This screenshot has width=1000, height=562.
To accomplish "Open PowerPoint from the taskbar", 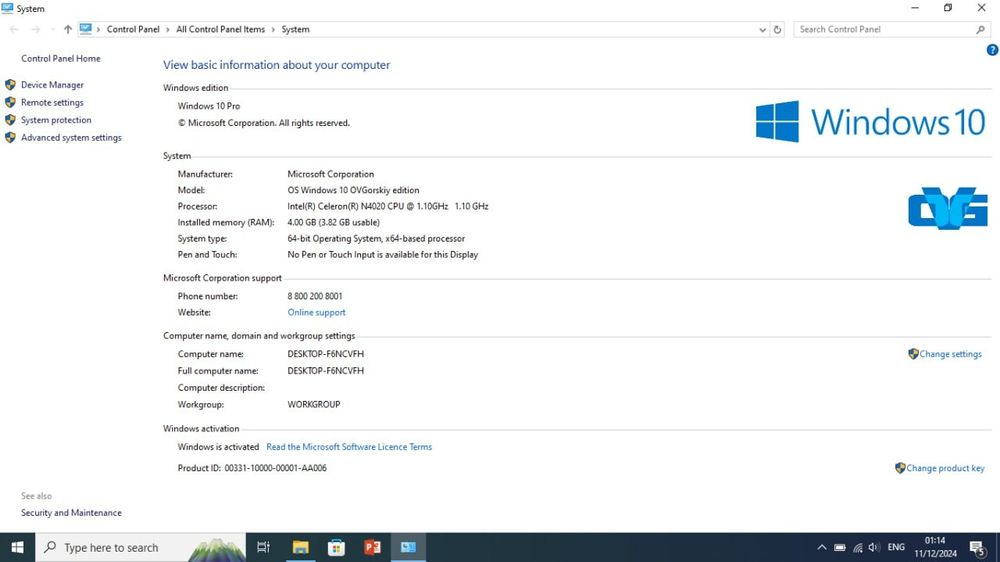I will pos(372,547).
